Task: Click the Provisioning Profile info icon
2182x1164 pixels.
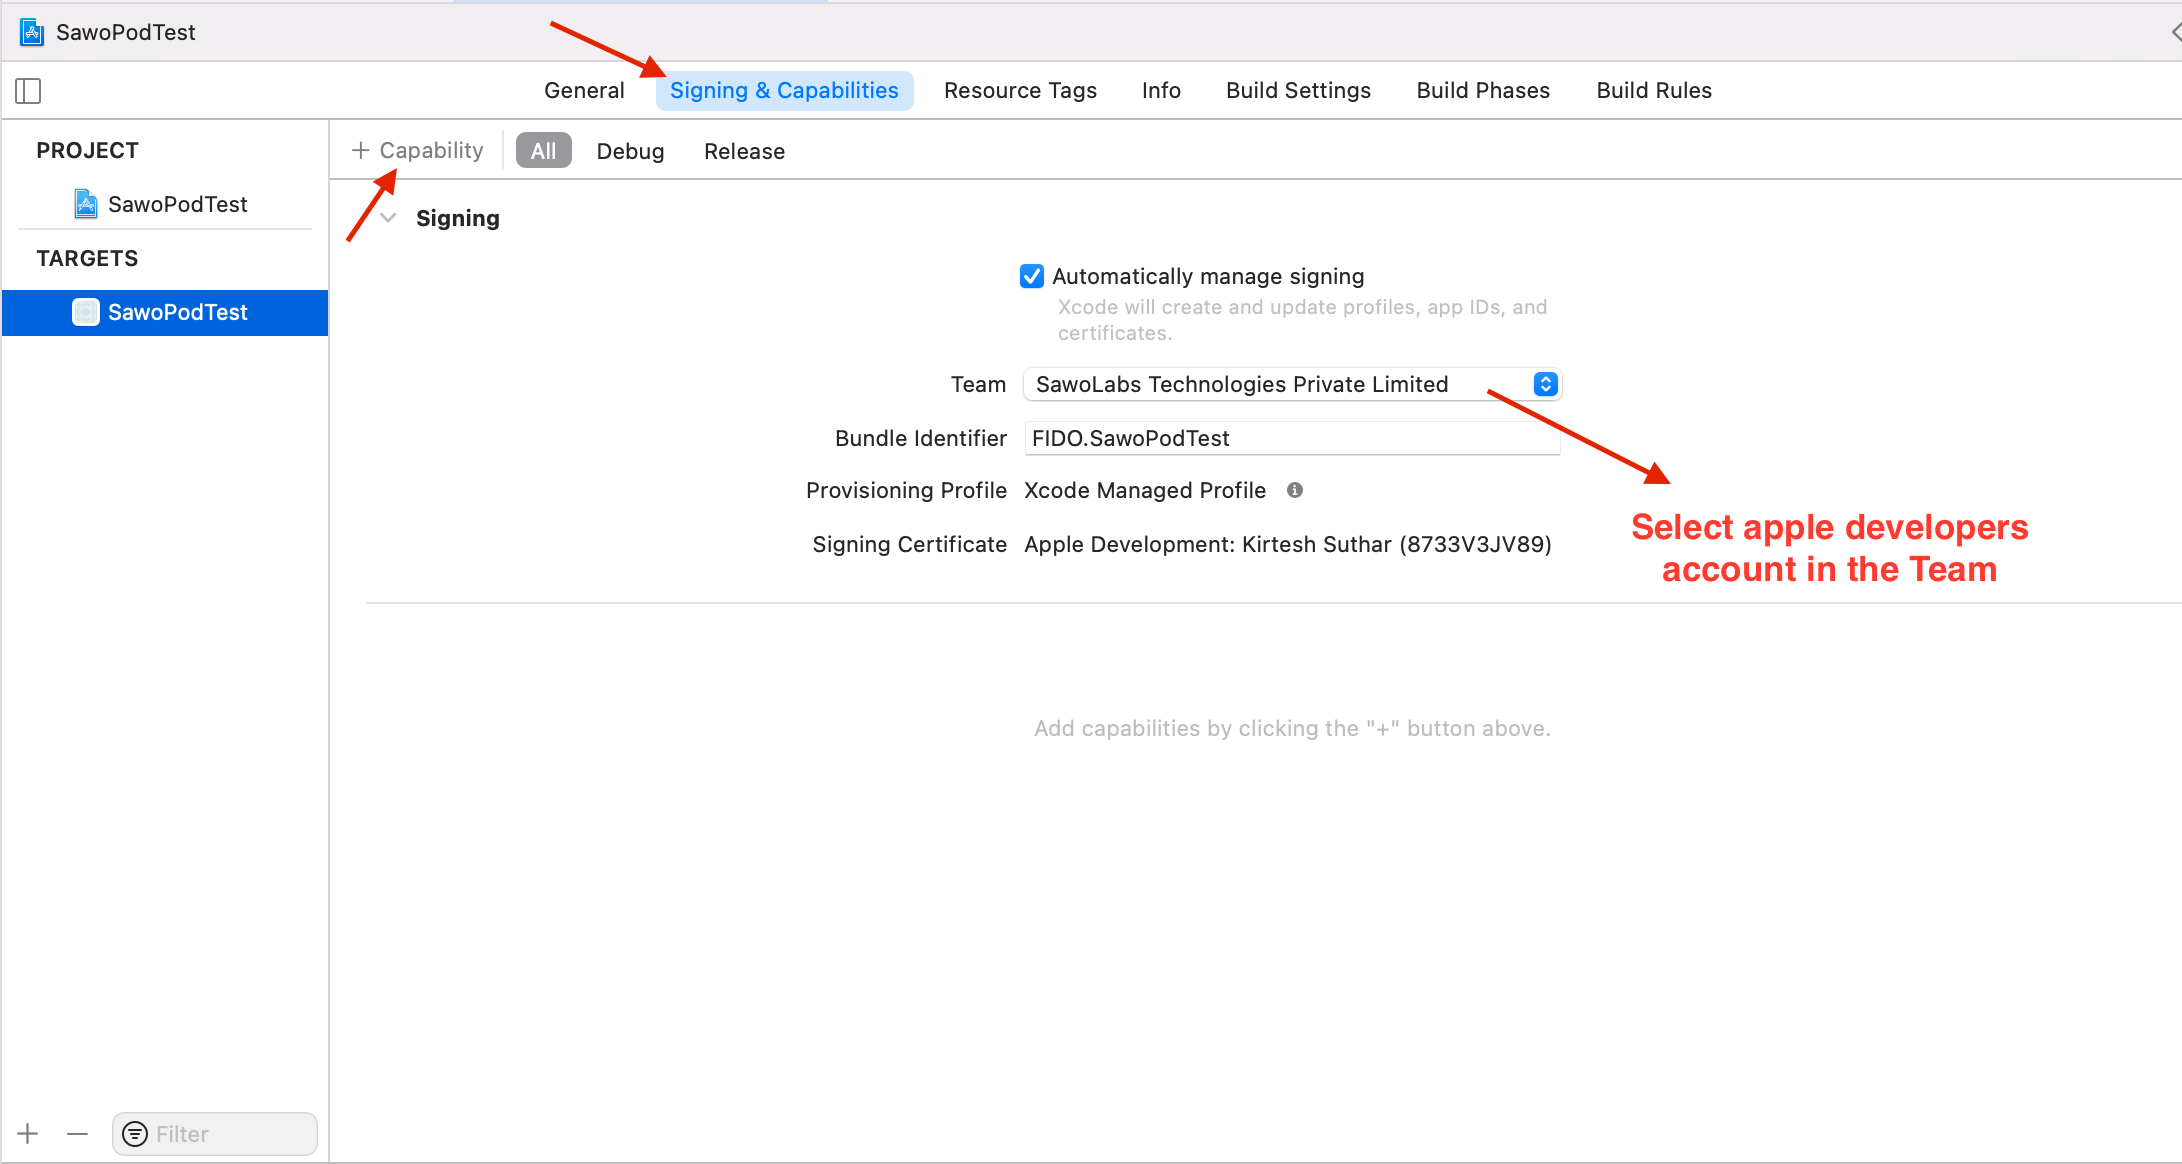Action: click(x=1295, y=490)
